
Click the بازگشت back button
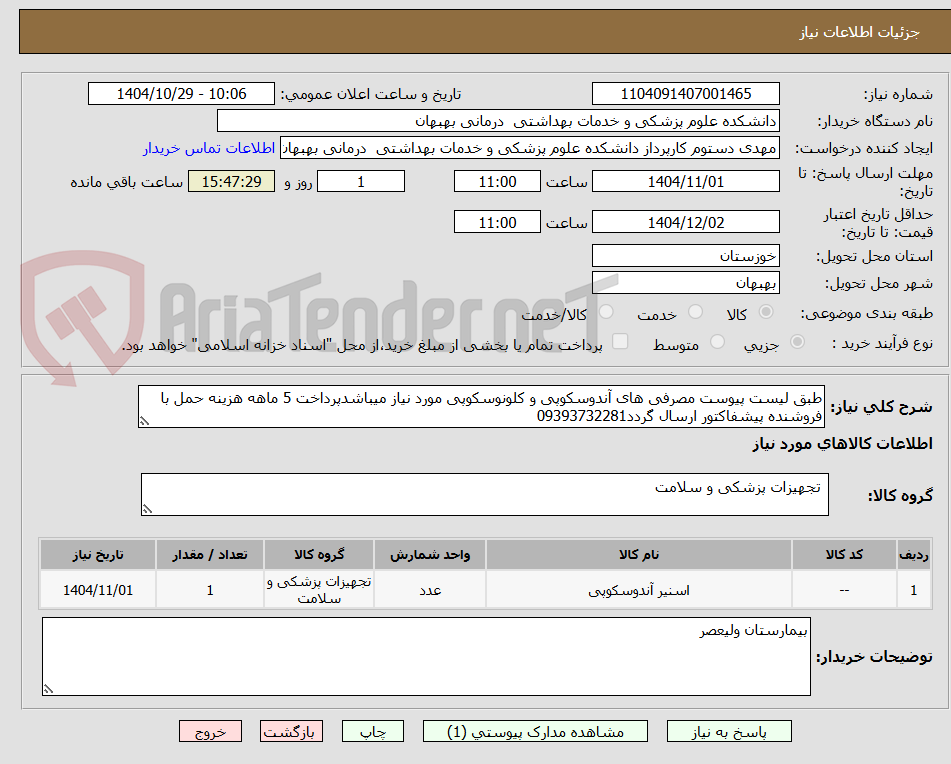coord(291,731)
